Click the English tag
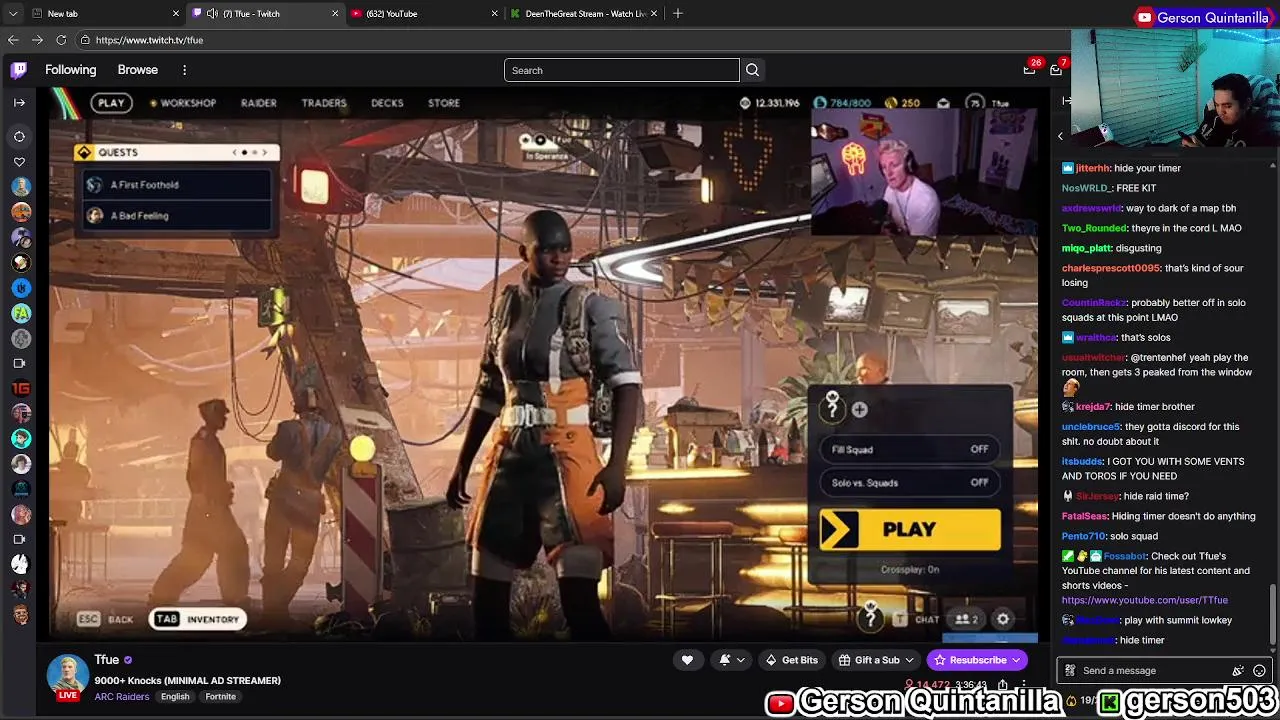 pyautogui.click(x=175, y=697)
